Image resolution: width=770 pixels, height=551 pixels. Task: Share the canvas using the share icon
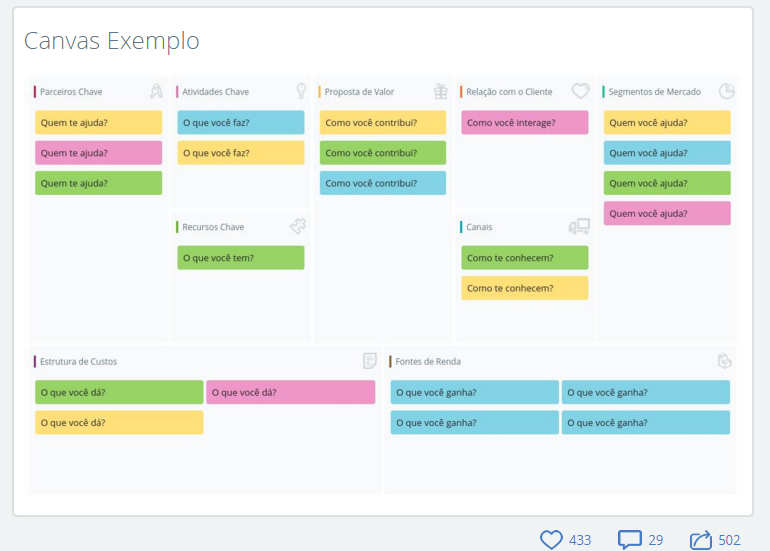(701, 540)
